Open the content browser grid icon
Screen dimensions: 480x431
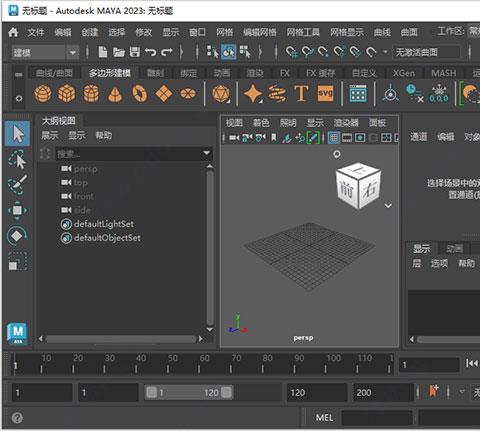tap(358, 94)
